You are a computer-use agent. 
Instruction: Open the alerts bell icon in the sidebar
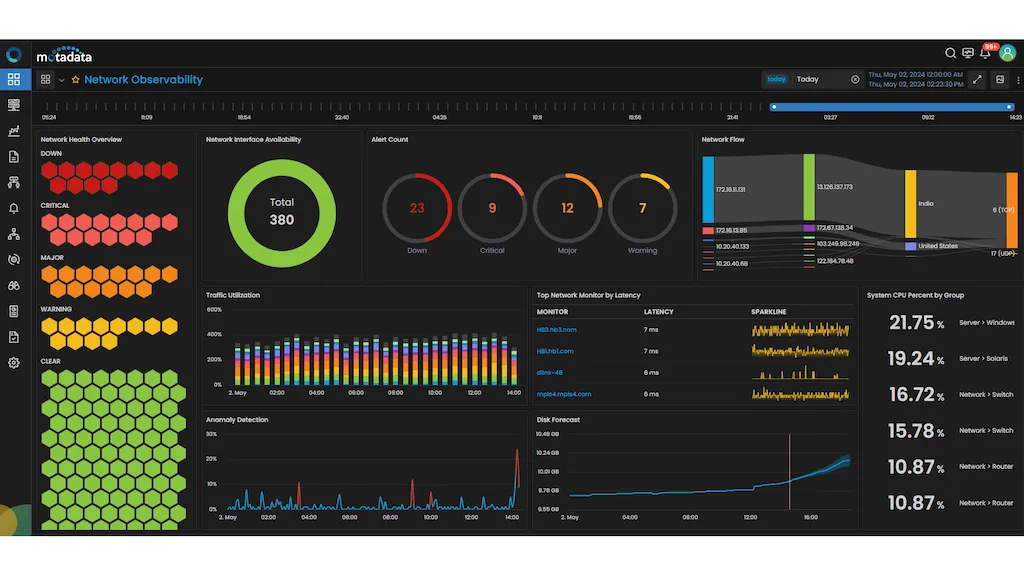click(x=14, y=208)
